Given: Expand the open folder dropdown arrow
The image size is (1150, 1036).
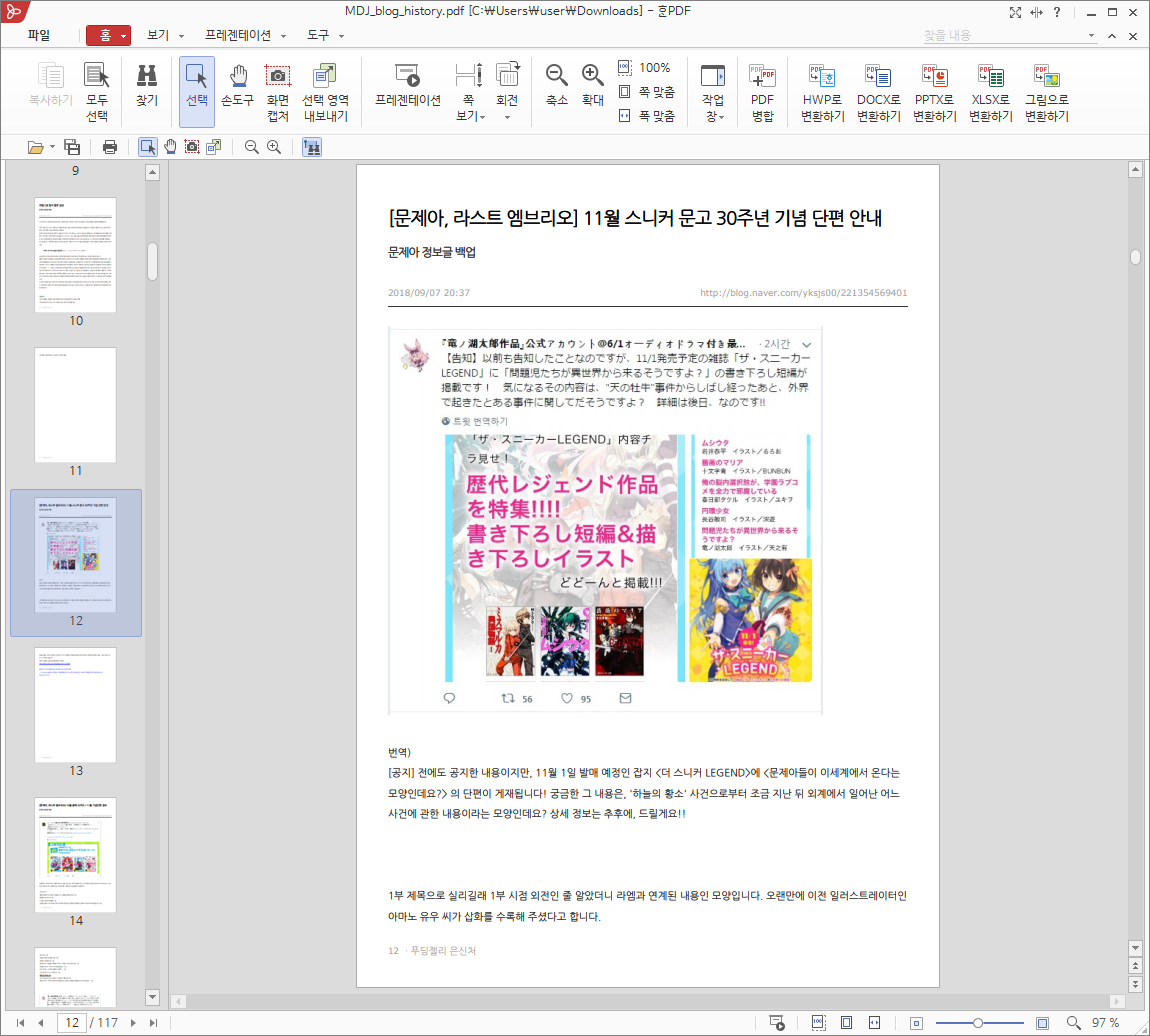Looking at the screenshot, I should [52, 147].
